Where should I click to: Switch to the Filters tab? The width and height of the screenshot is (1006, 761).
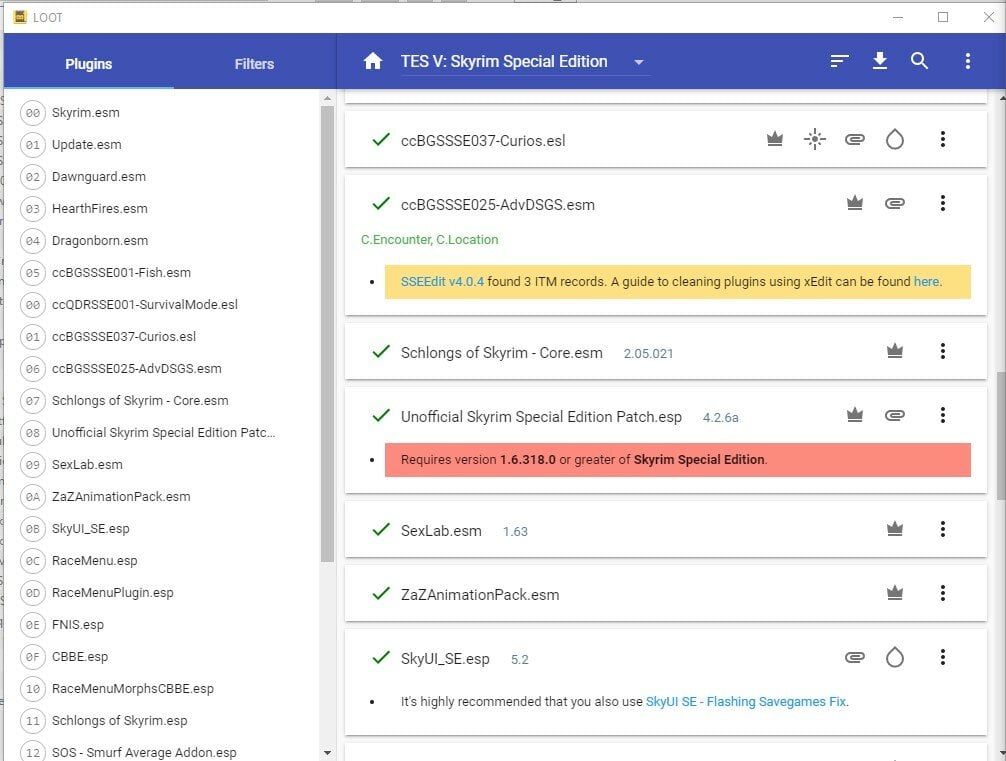click(254, 64)
